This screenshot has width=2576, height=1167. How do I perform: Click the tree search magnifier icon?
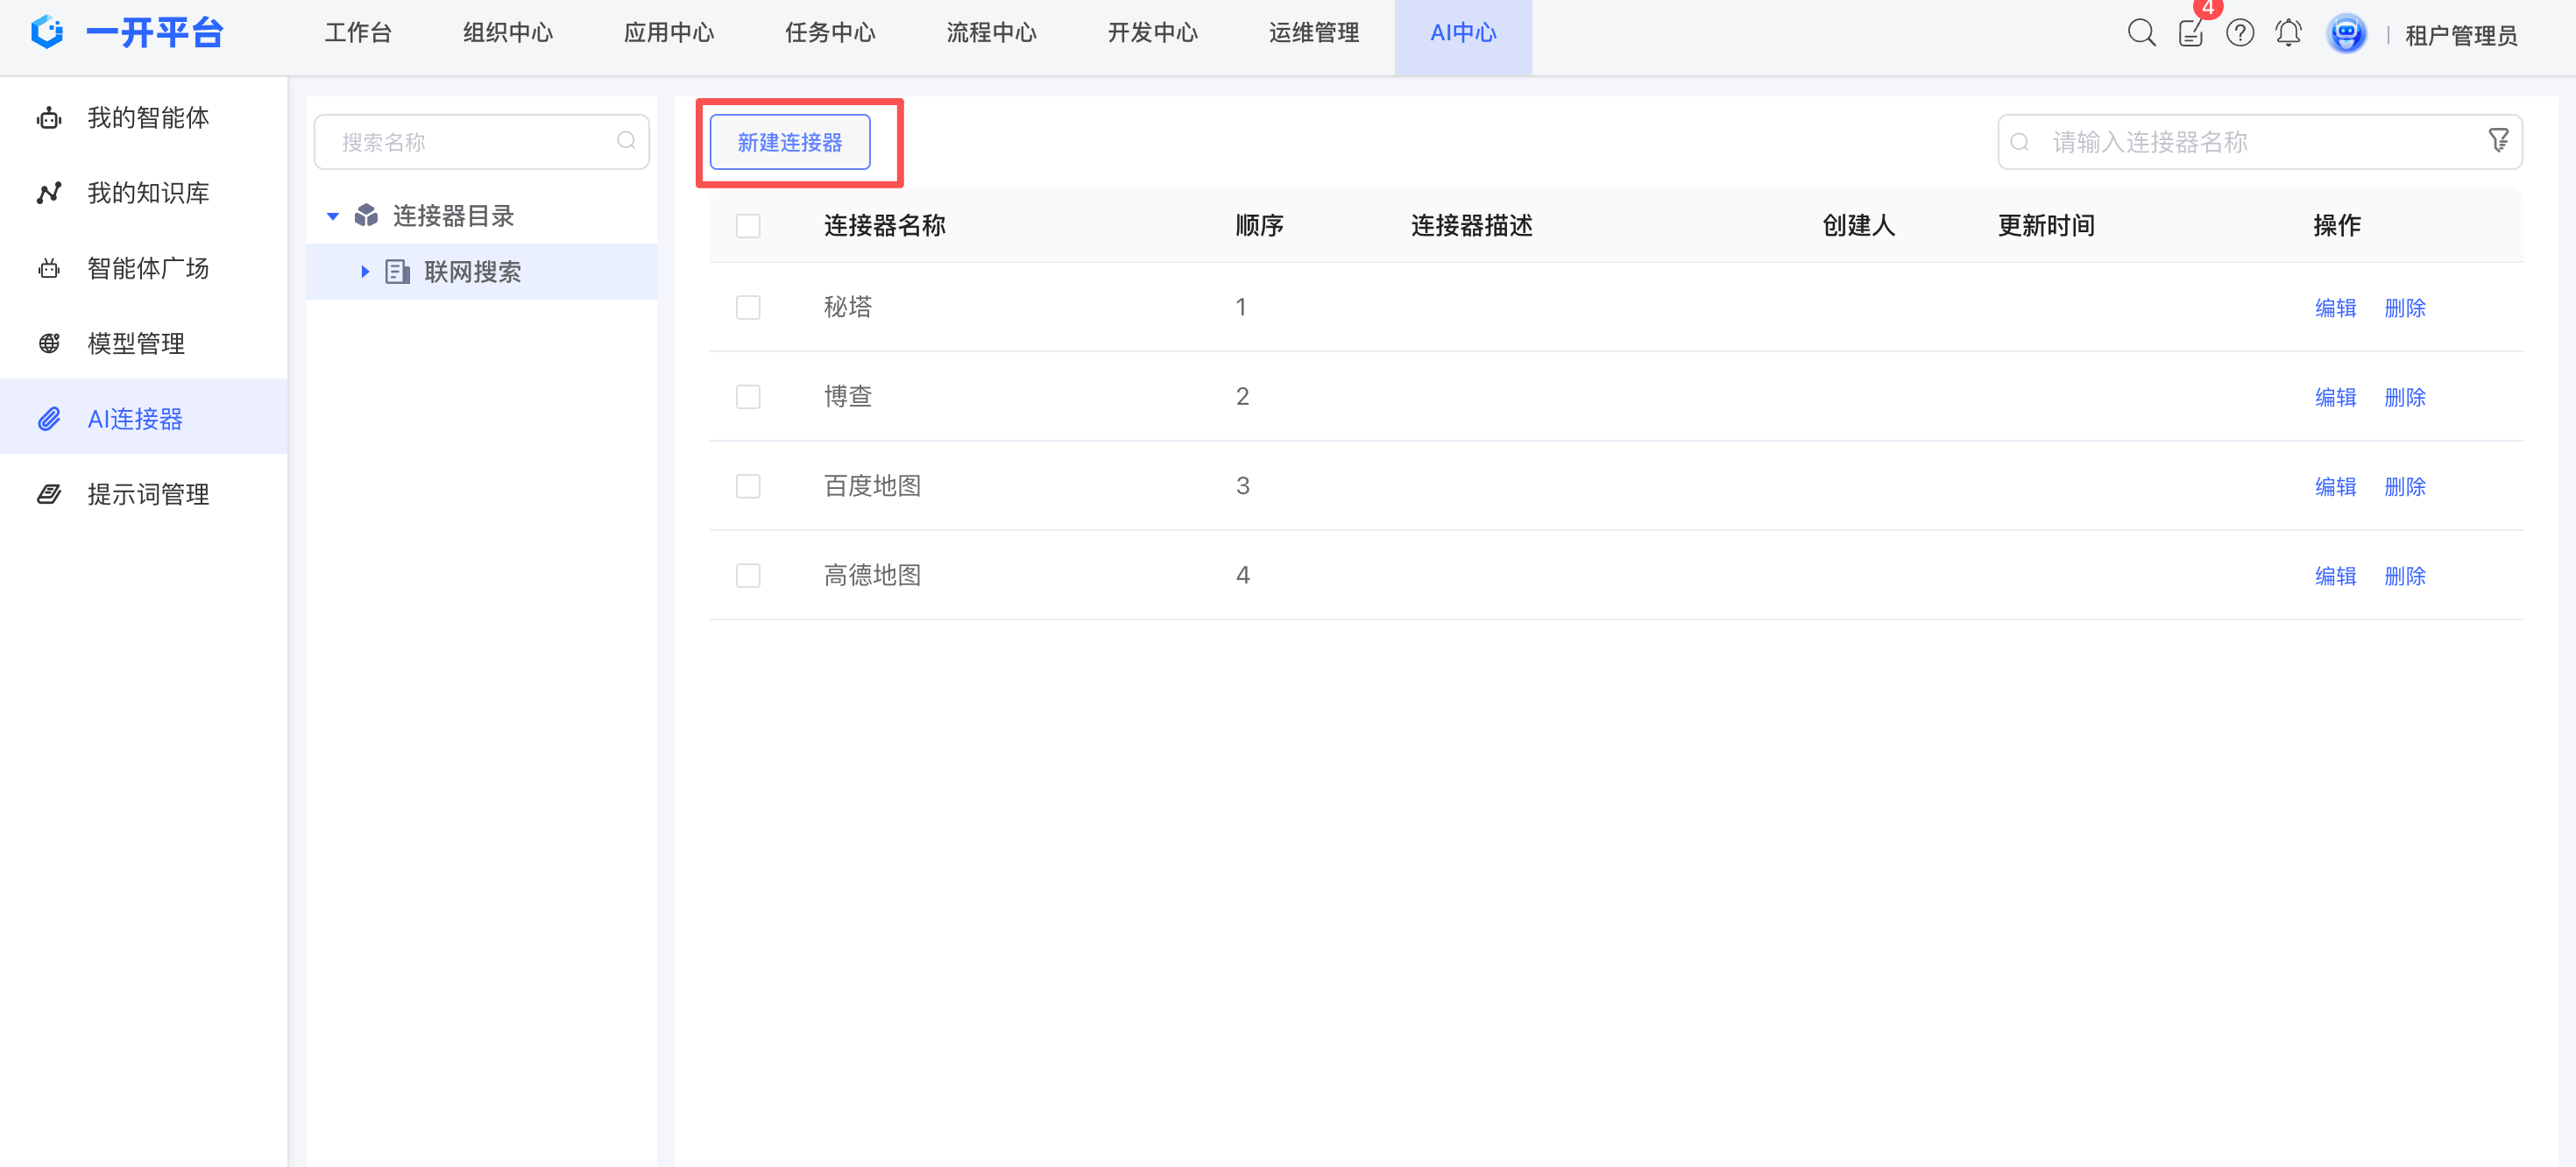click(x=626, y=141)
